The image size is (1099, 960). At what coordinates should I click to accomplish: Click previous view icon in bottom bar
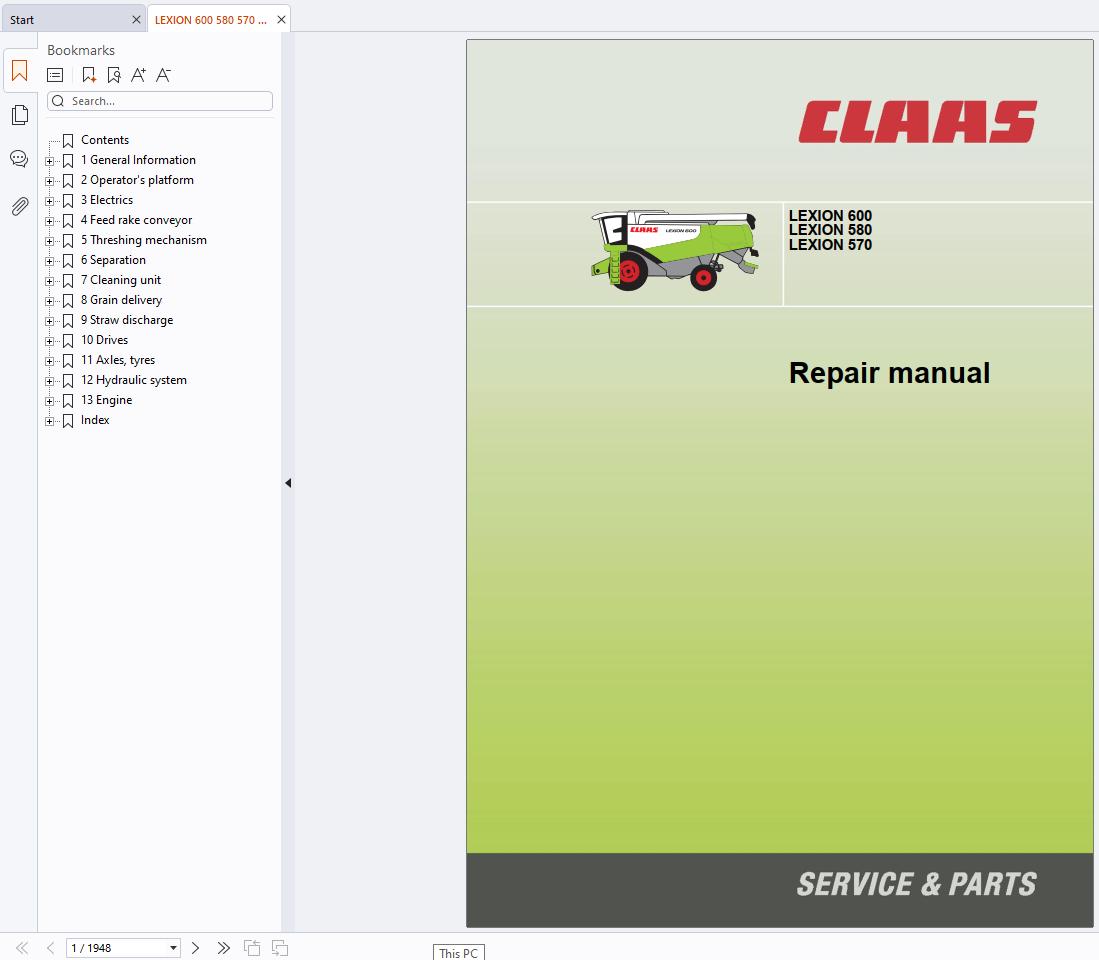252,948
